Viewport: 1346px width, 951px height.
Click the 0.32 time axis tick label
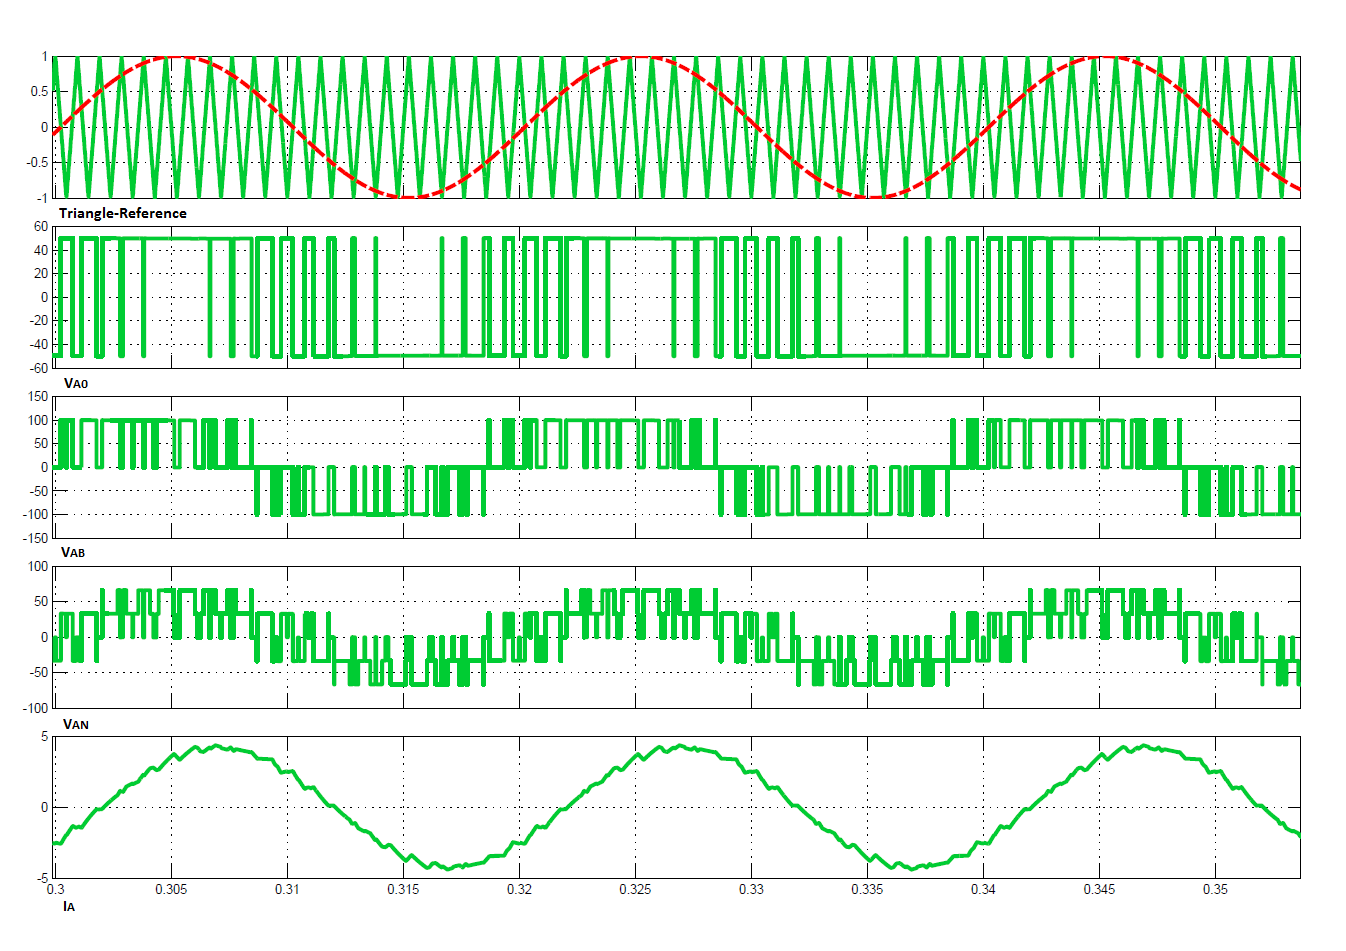[519, 889]
